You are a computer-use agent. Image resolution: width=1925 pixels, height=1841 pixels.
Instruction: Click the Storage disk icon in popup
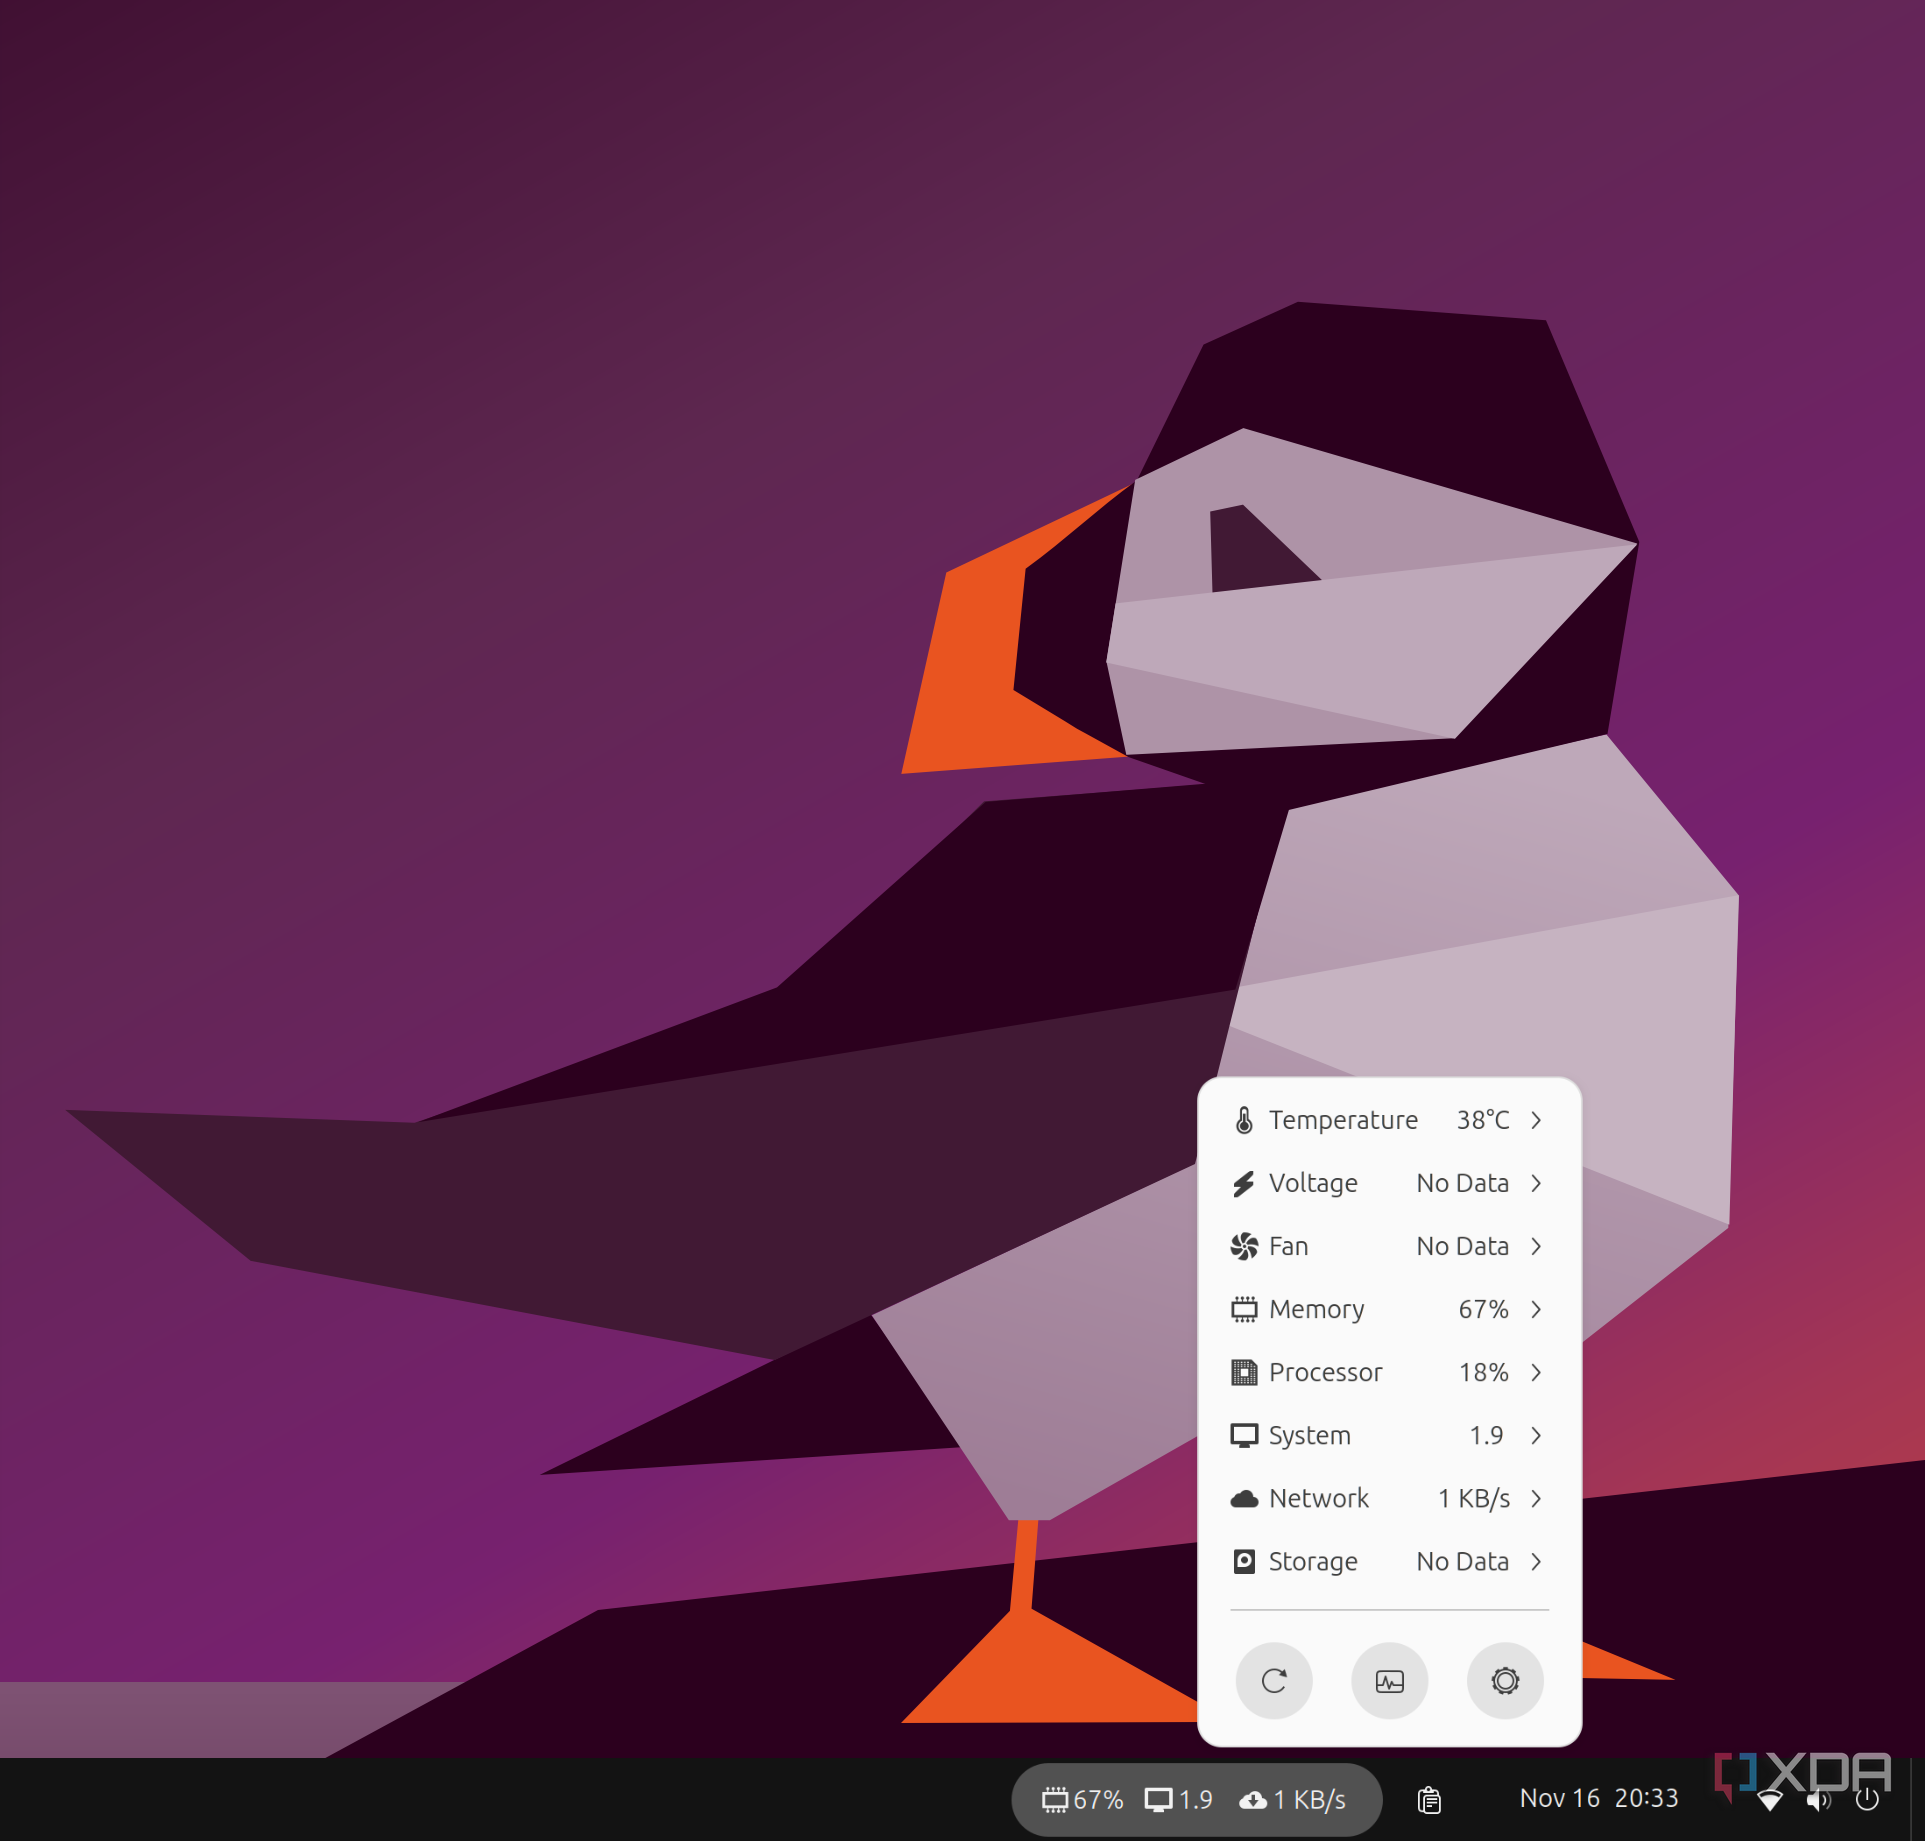[x=1244, y=1561]
